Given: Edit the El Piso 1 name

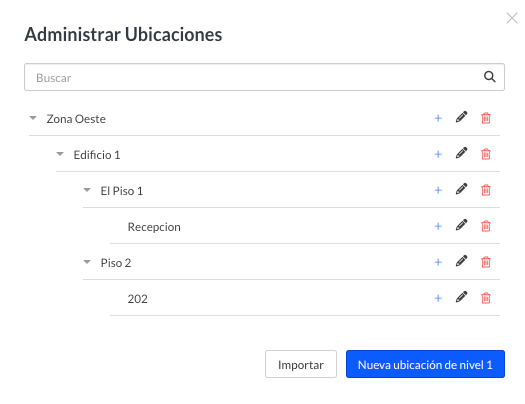Looking at the screenshot, I should pos(461,189).
